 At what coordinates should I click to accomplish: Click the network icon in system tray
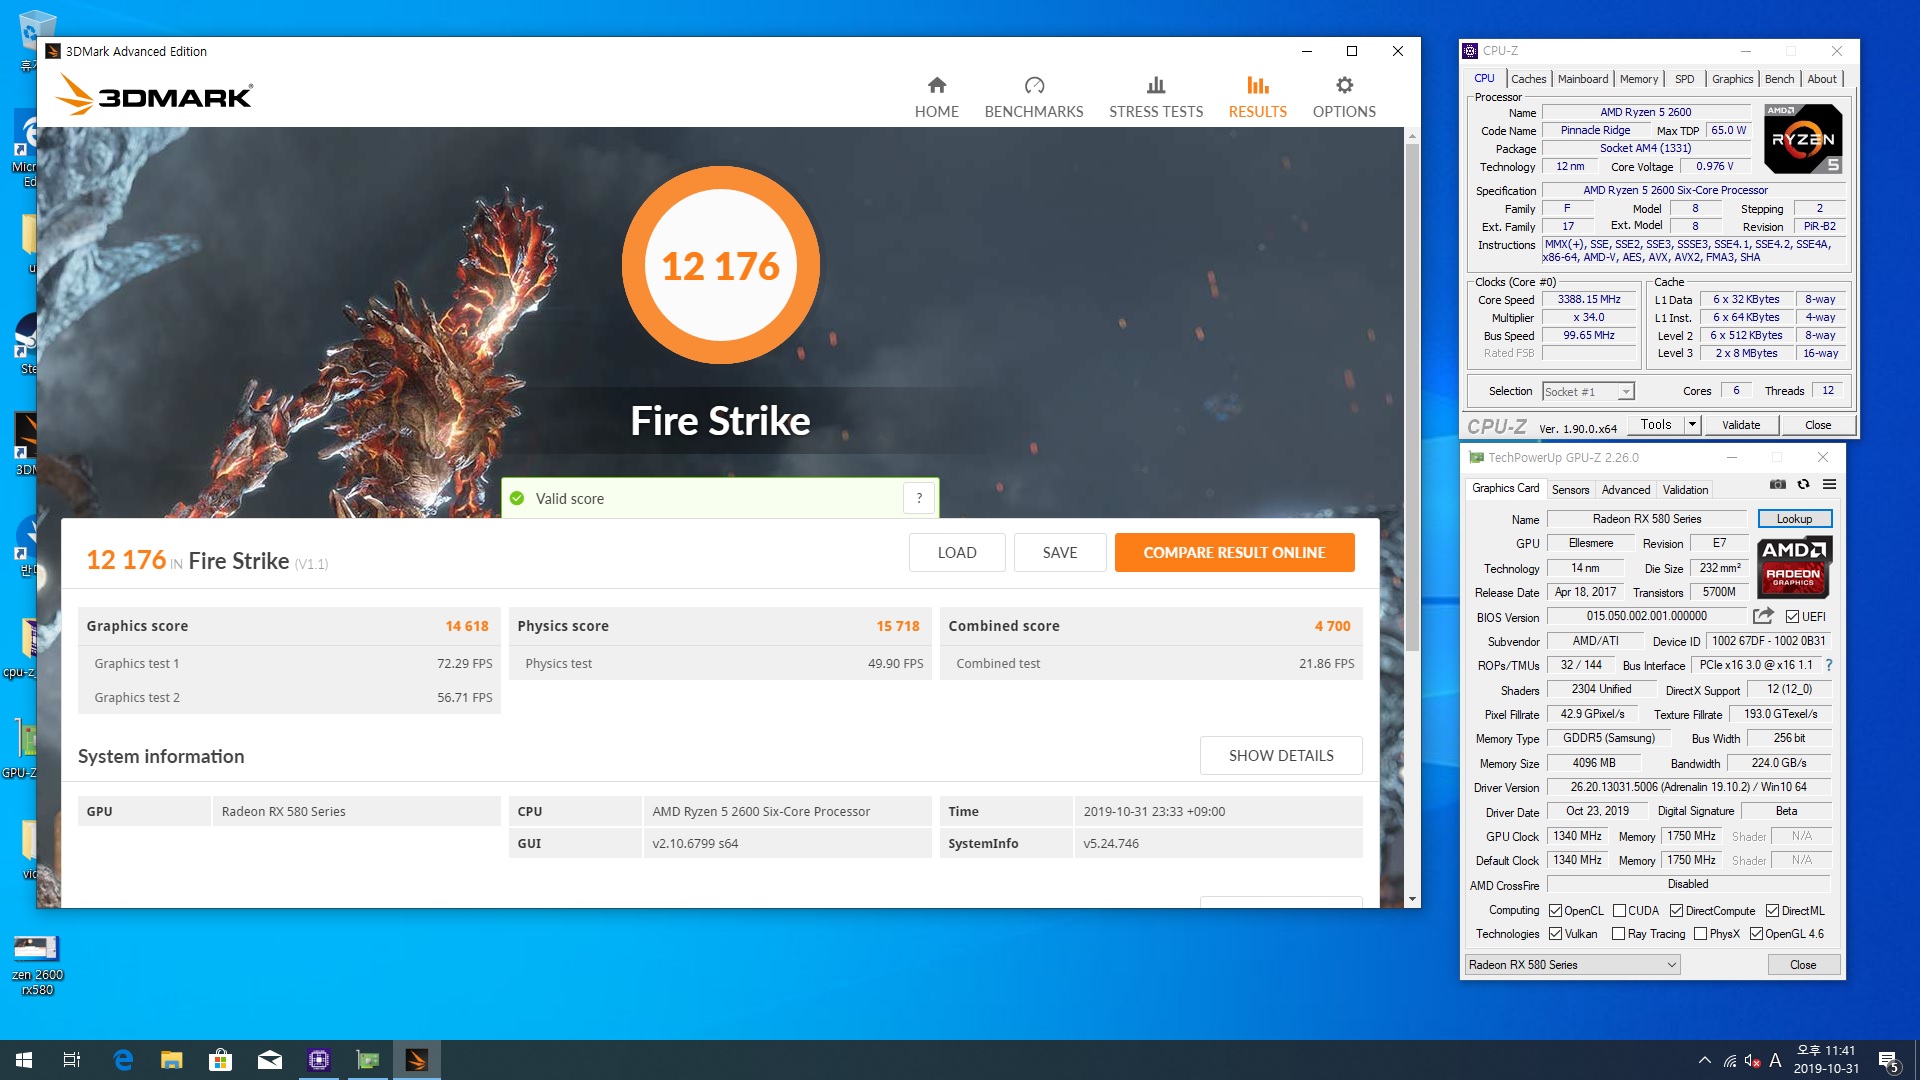pyautogui.click(x=1729, y=1061)
